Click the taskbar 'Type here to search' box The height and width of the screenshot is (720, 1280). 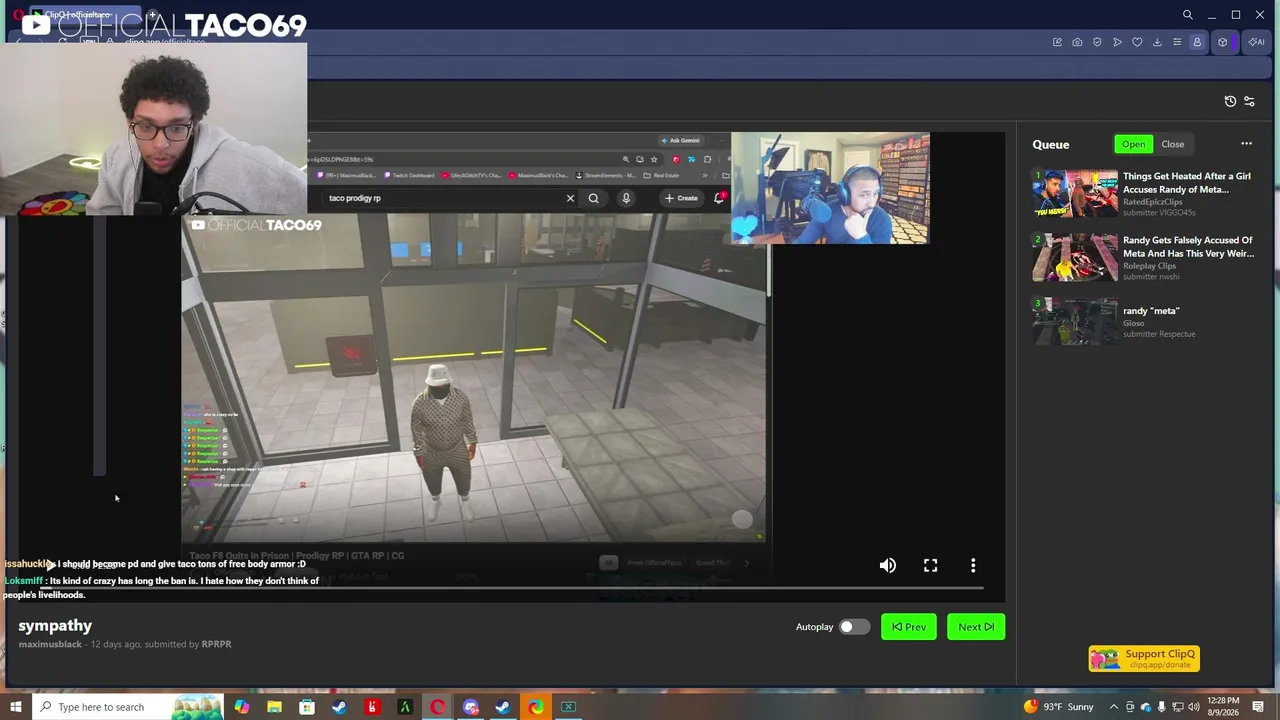pyautogui.click(x=128, y=707)
